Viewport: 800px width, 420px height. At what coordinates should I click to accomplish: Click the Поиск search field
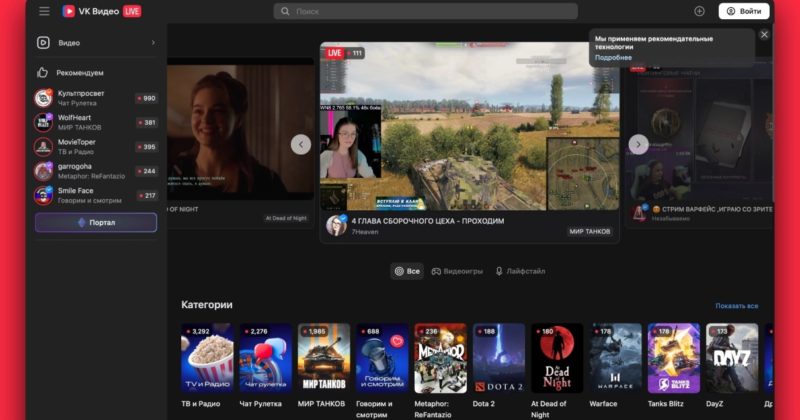[425, 11]
